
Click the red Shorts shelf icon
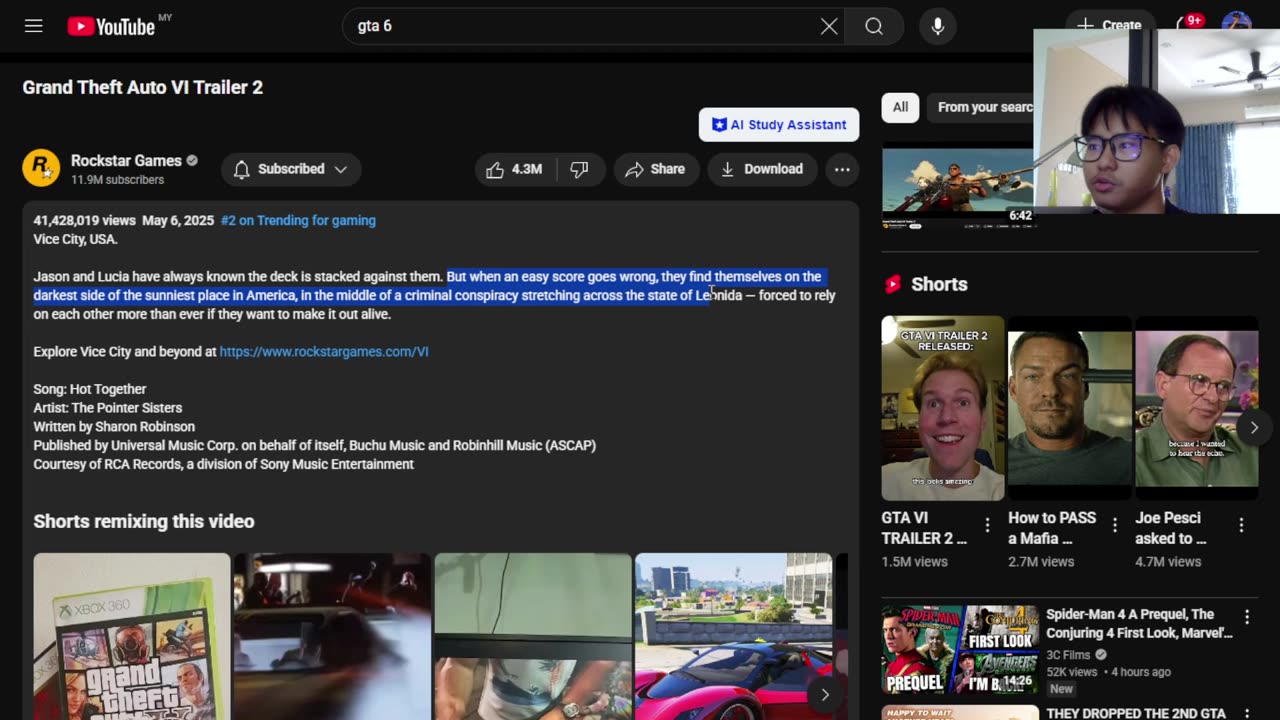pos(893,284)
